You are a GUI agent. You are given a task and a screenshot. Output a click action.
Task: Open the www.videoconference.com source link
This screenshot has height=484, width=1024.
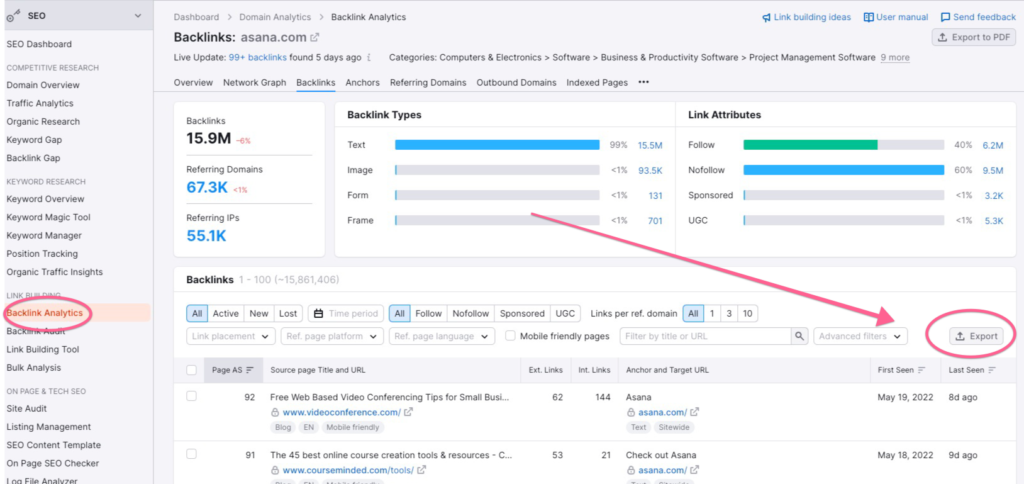coord(342,412)
